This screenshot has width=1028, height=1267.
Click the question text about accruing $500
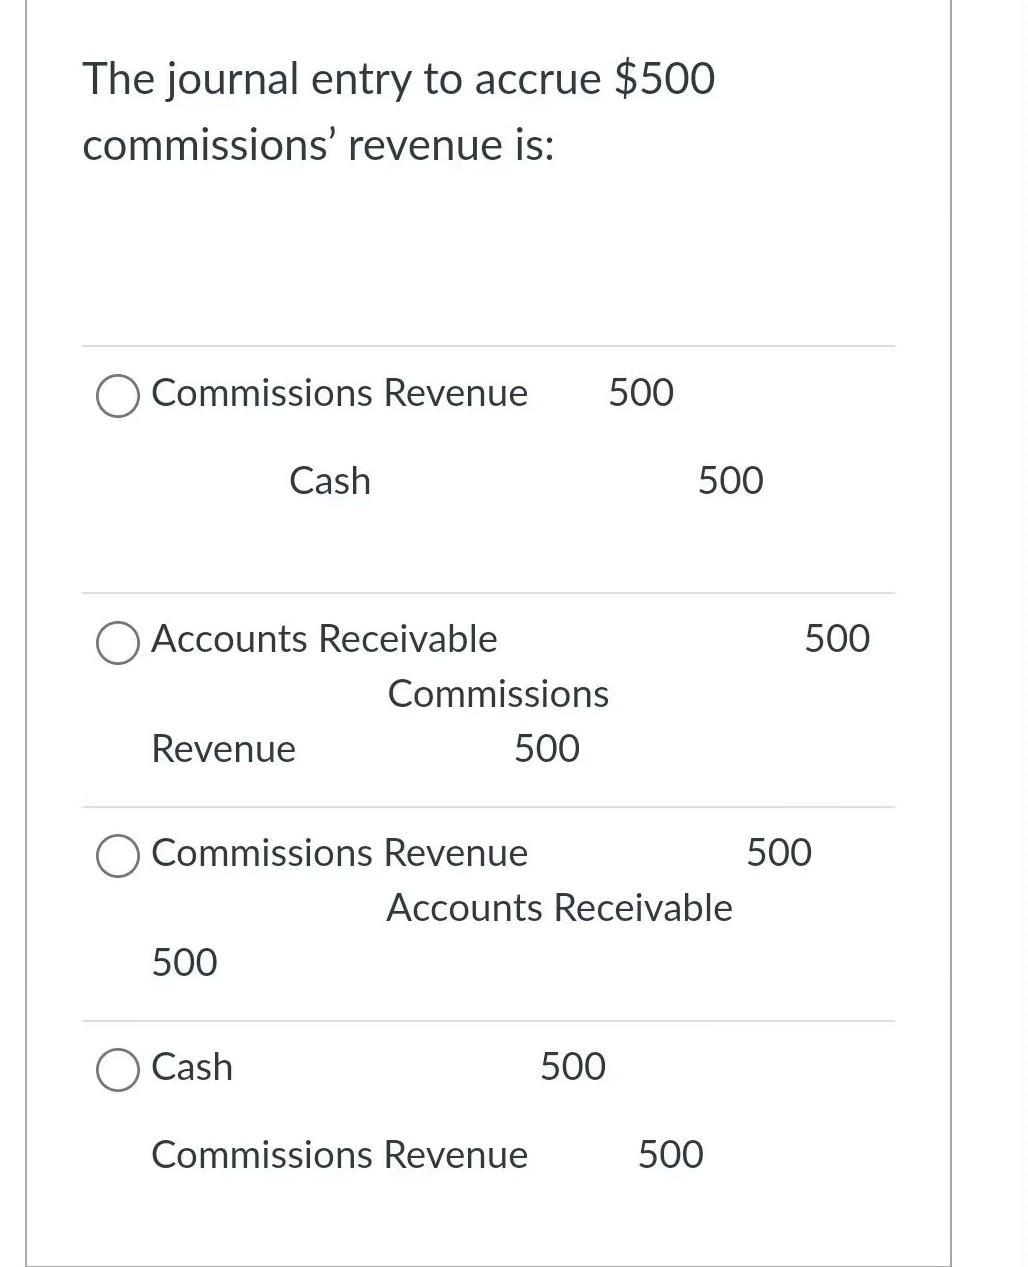click(398, 111)
